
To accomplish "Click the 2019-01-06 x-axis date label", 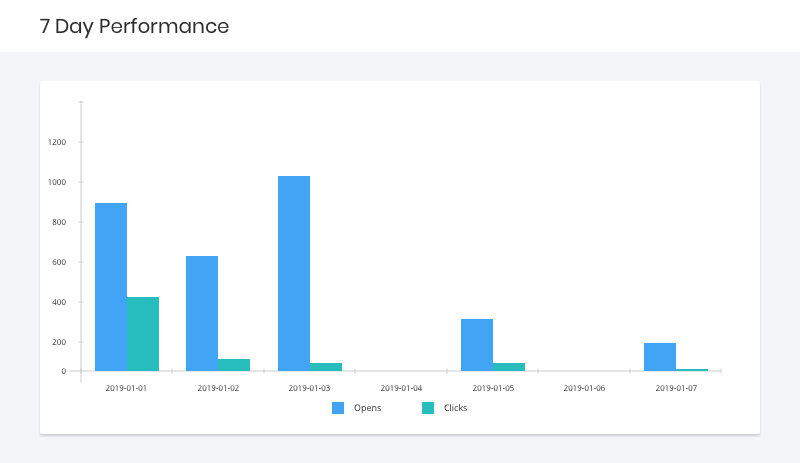I will pos(584,388).
